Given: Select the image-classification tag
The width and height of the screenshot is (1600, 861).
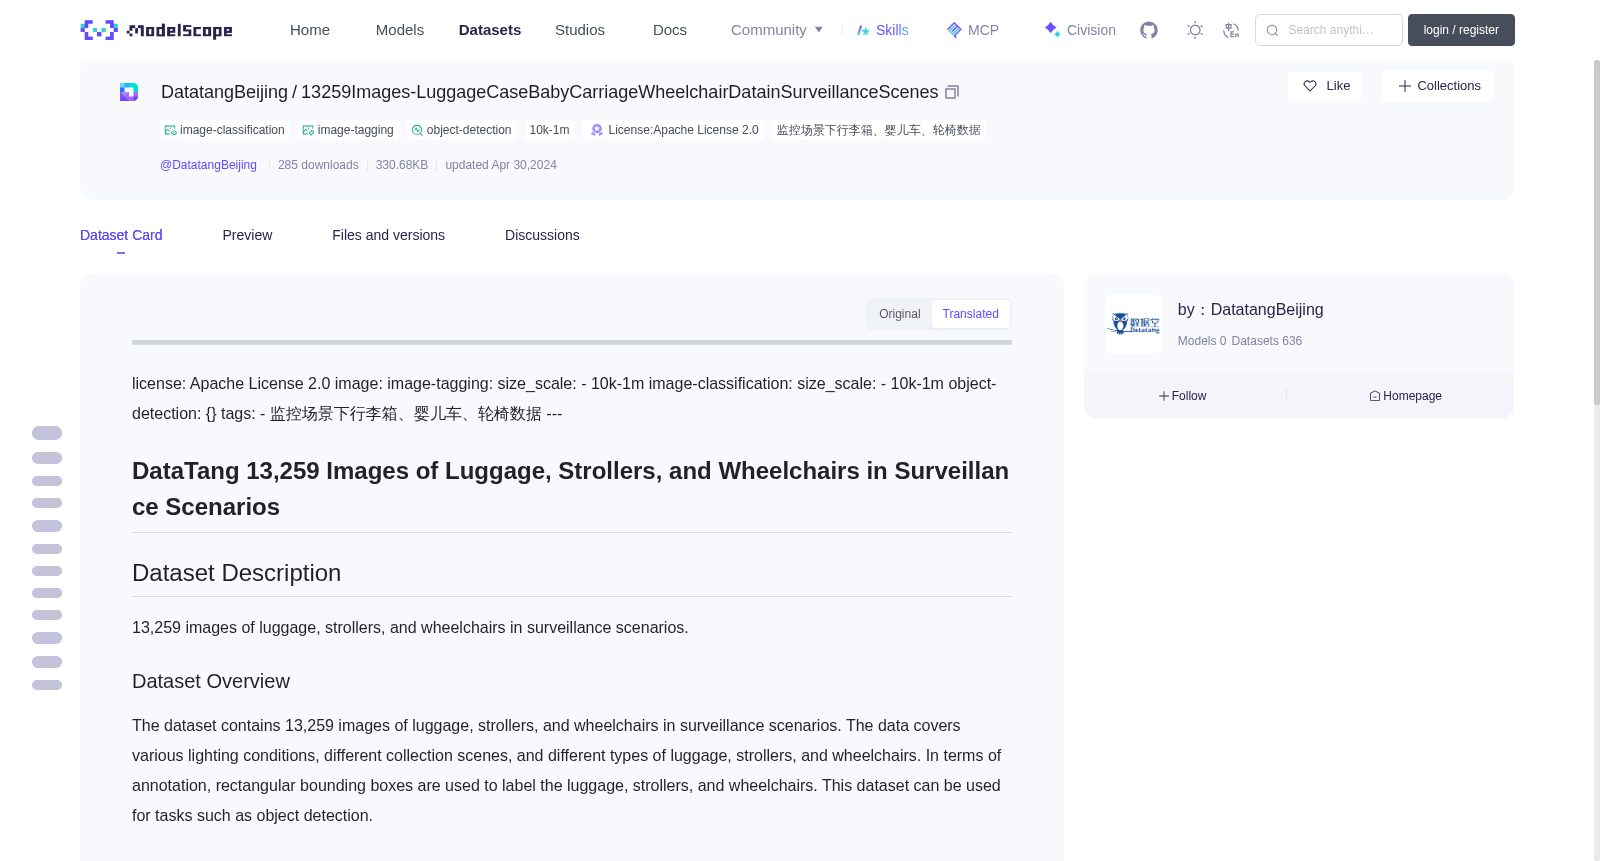Looking at the screenshot, I should click(x=225, y=130).
